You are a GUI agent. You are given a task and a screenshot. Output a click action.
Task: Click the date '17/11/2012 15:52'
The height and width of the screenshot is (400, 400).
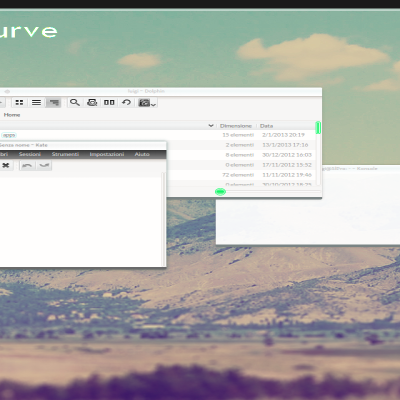[x=287, y=165]
